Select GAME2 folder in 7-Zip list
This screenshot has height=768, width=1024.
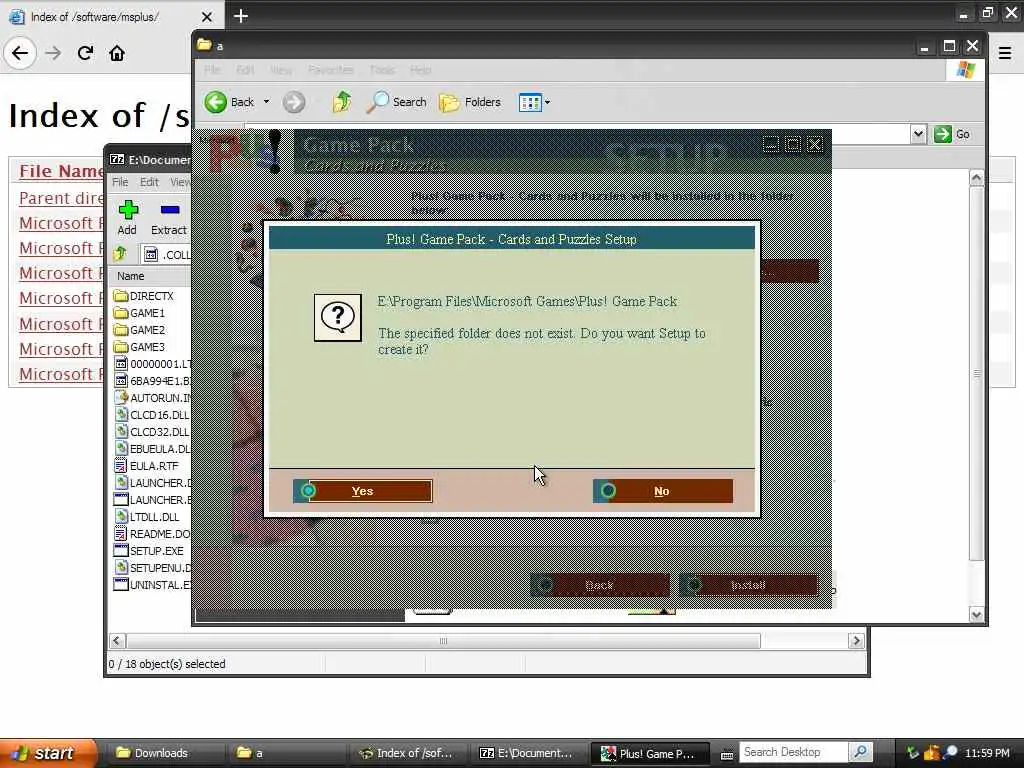pos(139,330)
